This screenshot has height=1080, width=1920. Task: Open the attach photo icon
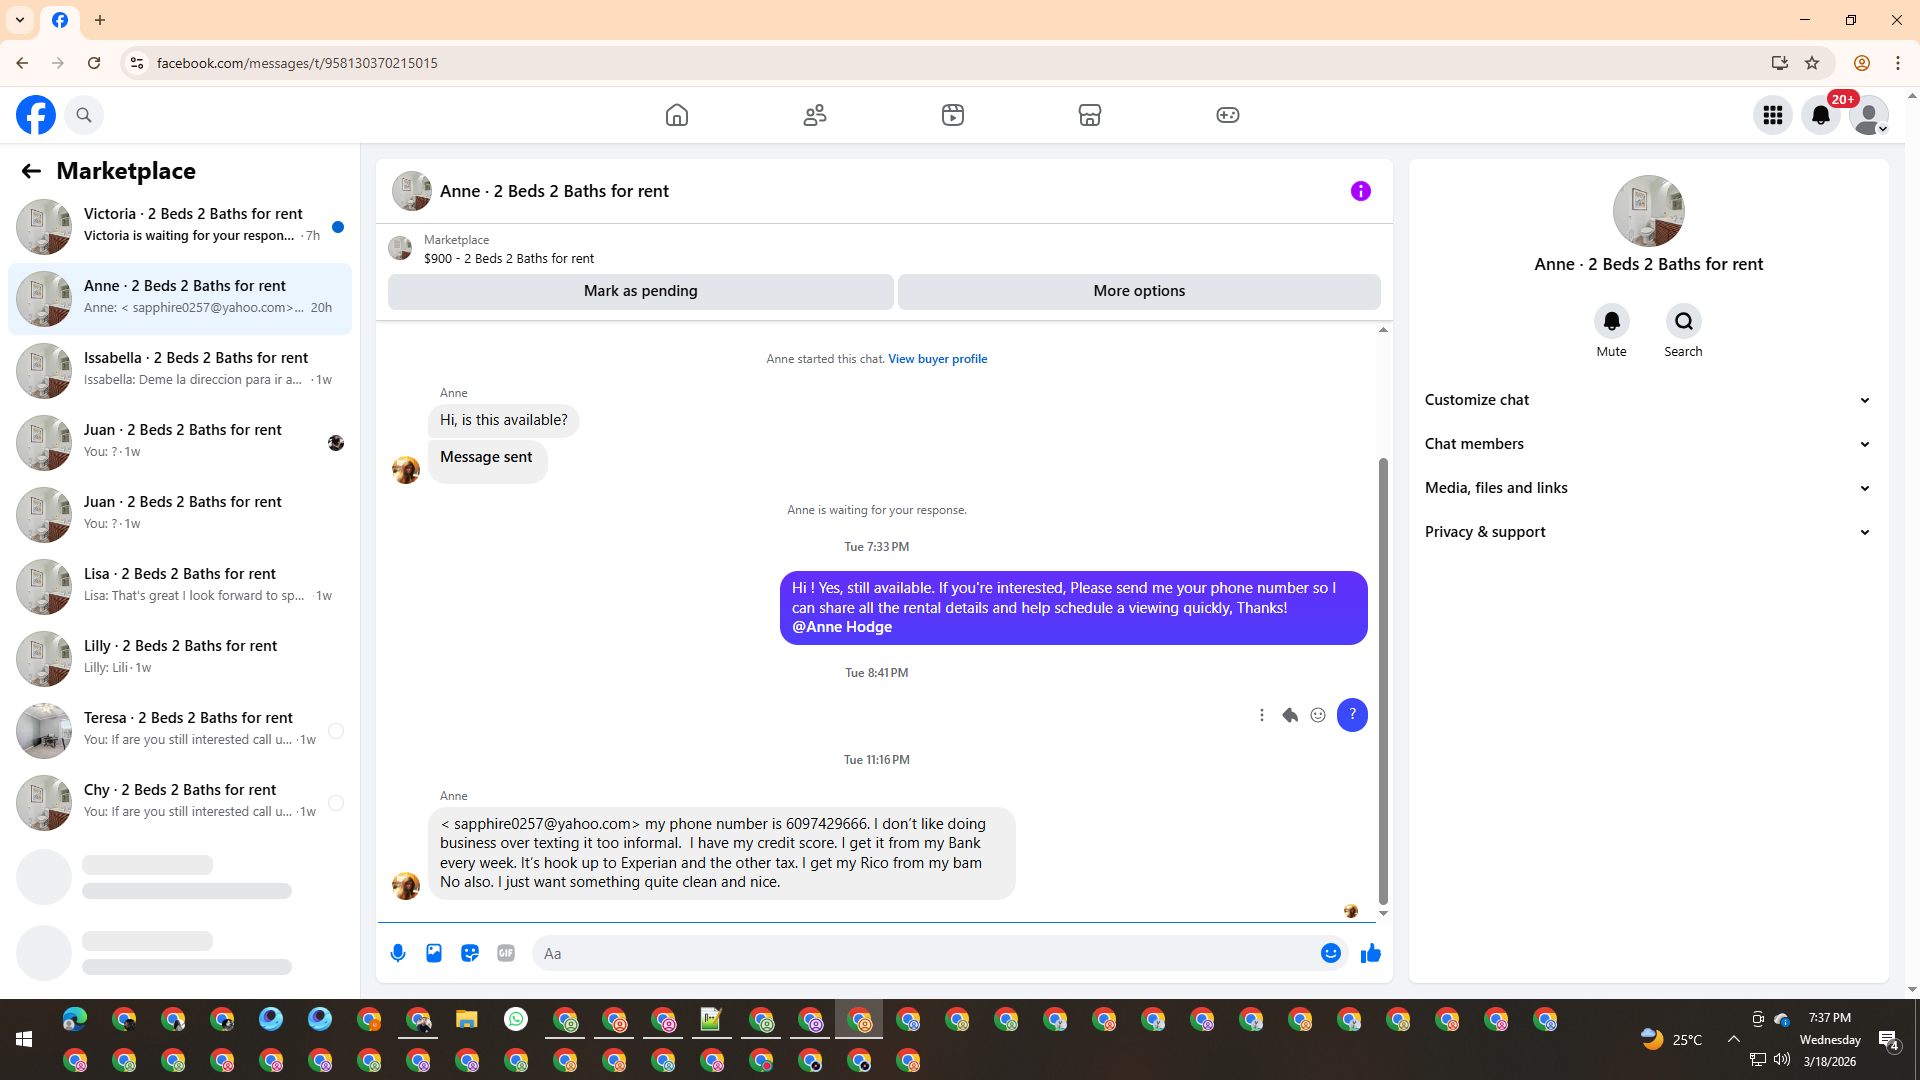434,953
